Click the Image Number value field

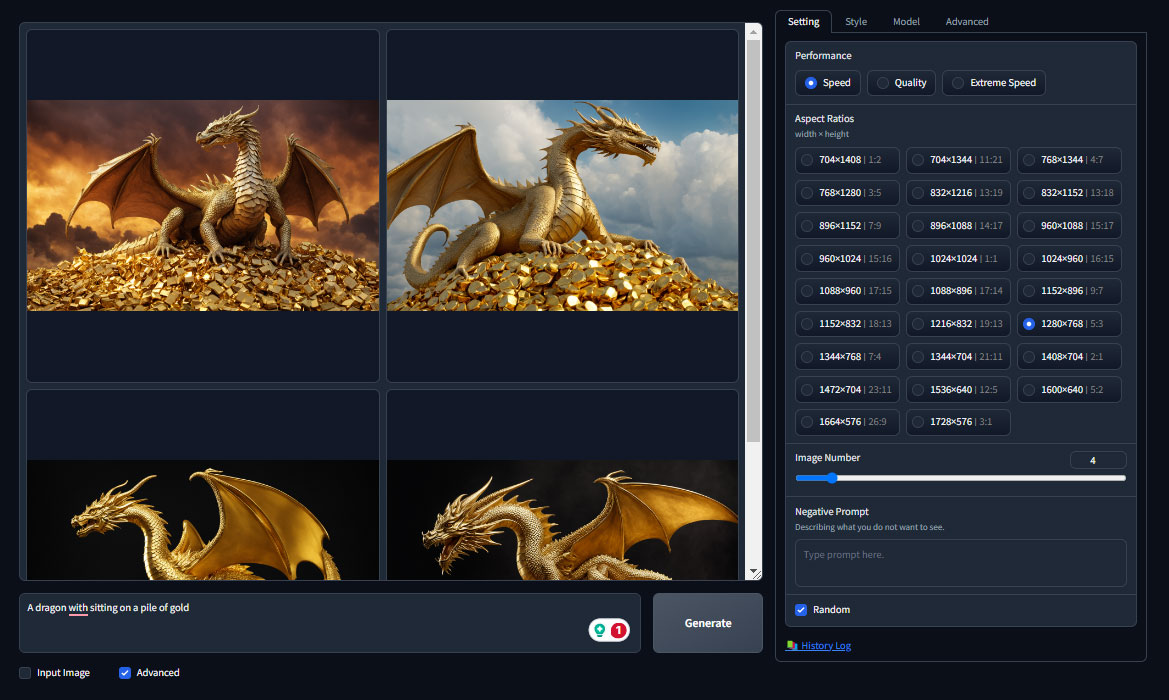pyautogui.click(x=1097, y=460)
